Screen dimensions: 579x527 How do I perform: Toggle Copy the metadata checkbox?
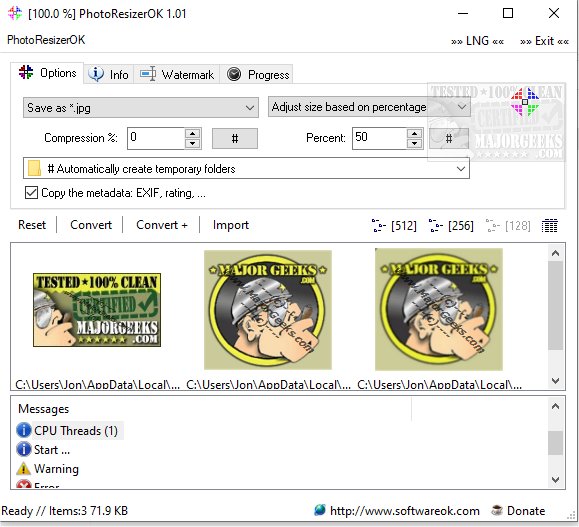pyautogui.click(x=31, y=193)
